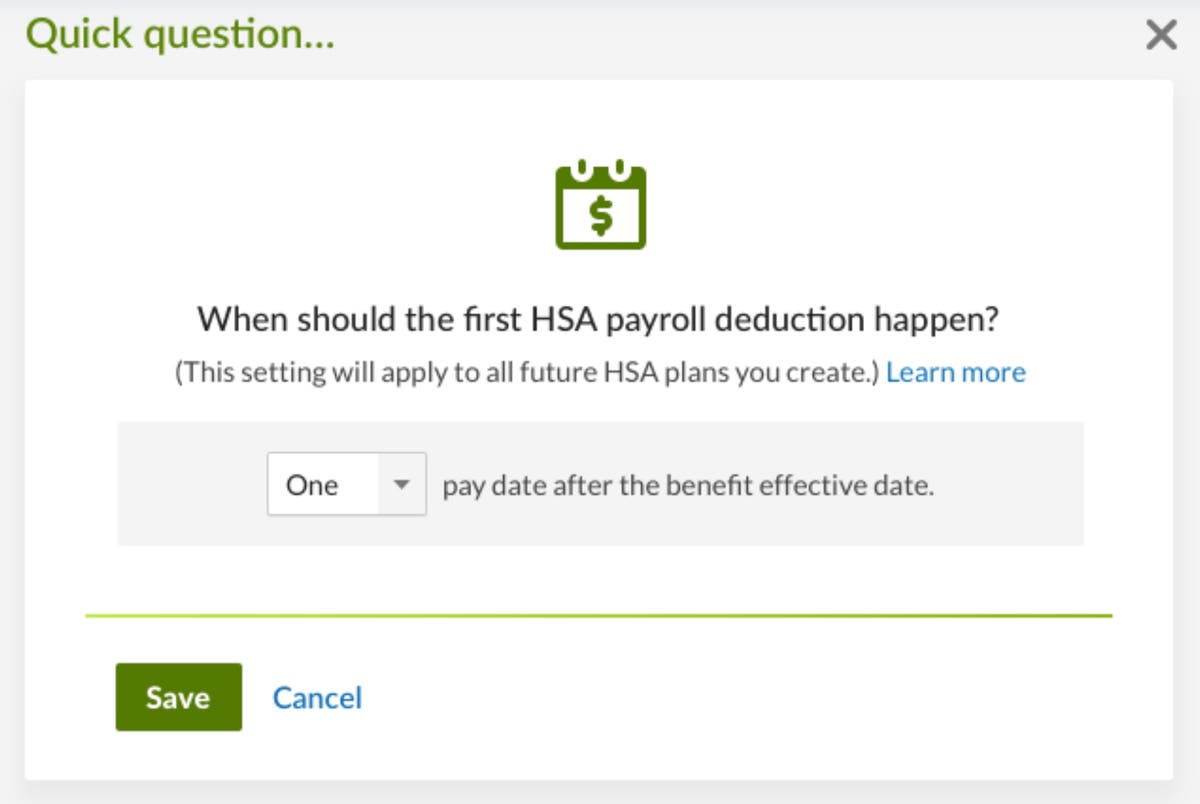Click the dollar sign inside the calendar graphic
This screenshot has width=1200, height=804.
click(x=599, y=213)
